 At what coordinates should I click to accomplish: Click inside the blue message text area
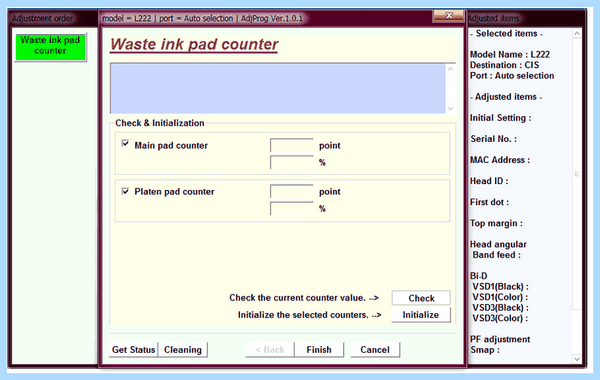coord(278,89)
